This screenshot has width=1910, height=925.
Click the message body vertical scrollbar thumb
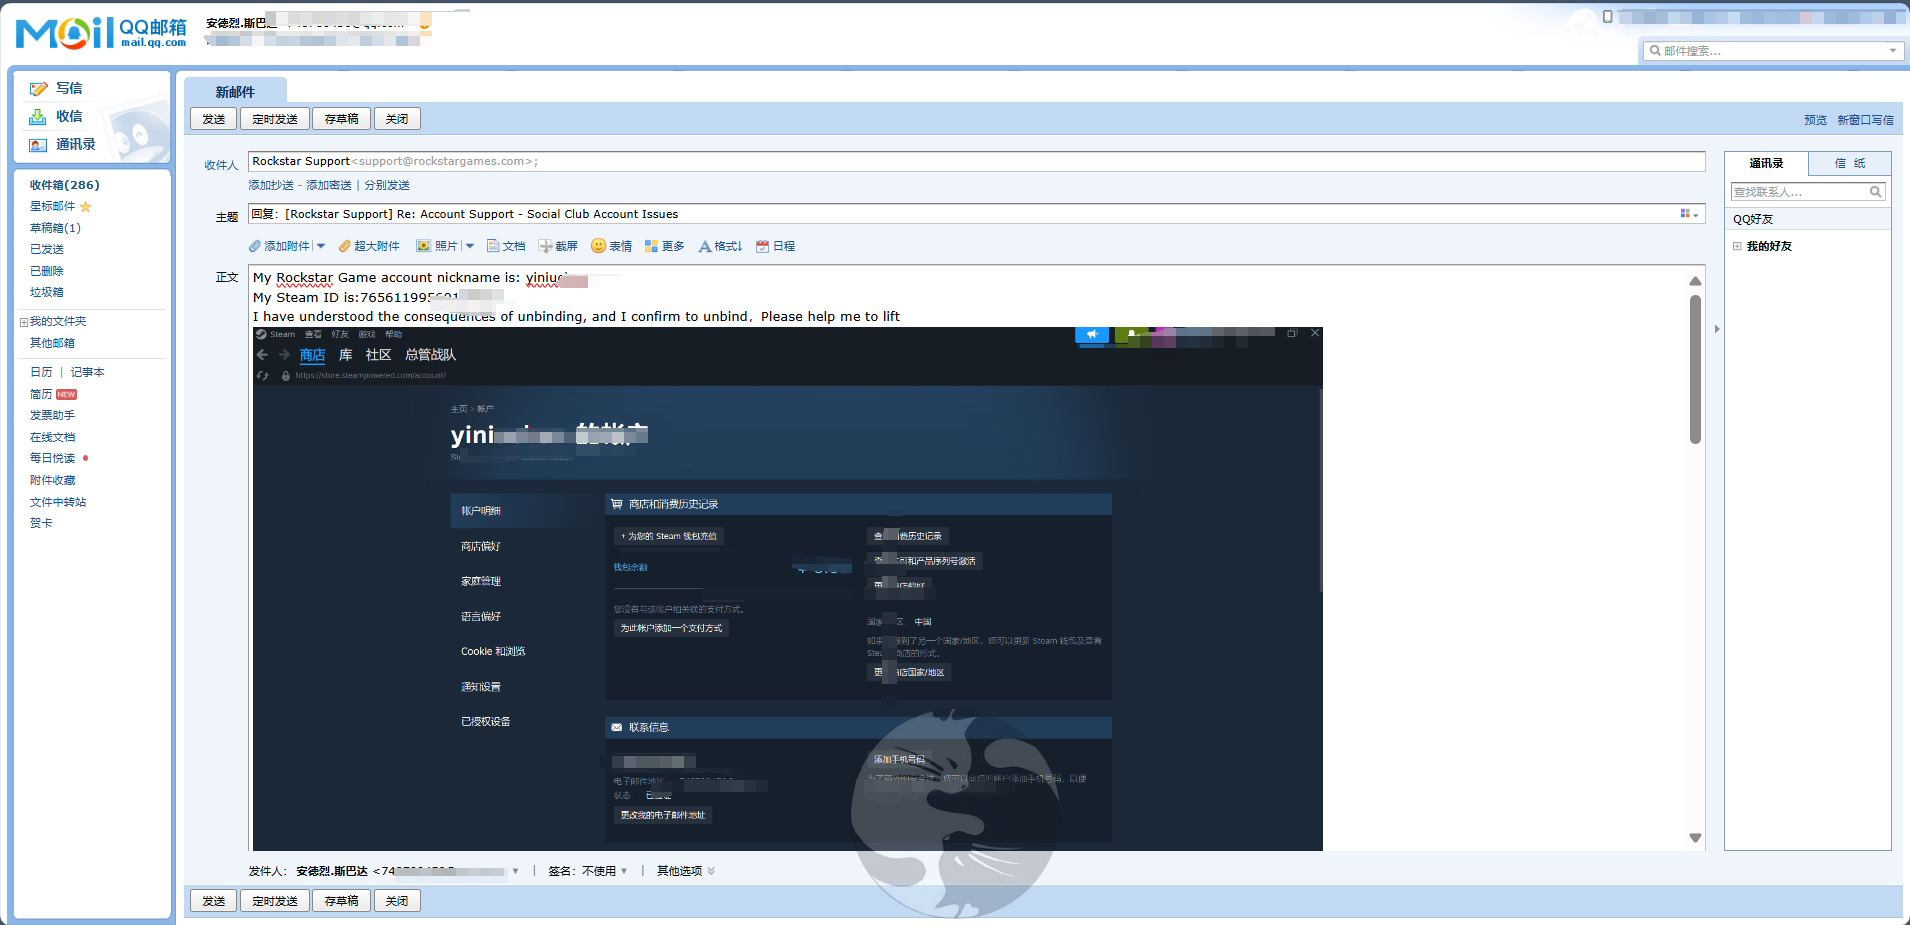coord(1695,370)
